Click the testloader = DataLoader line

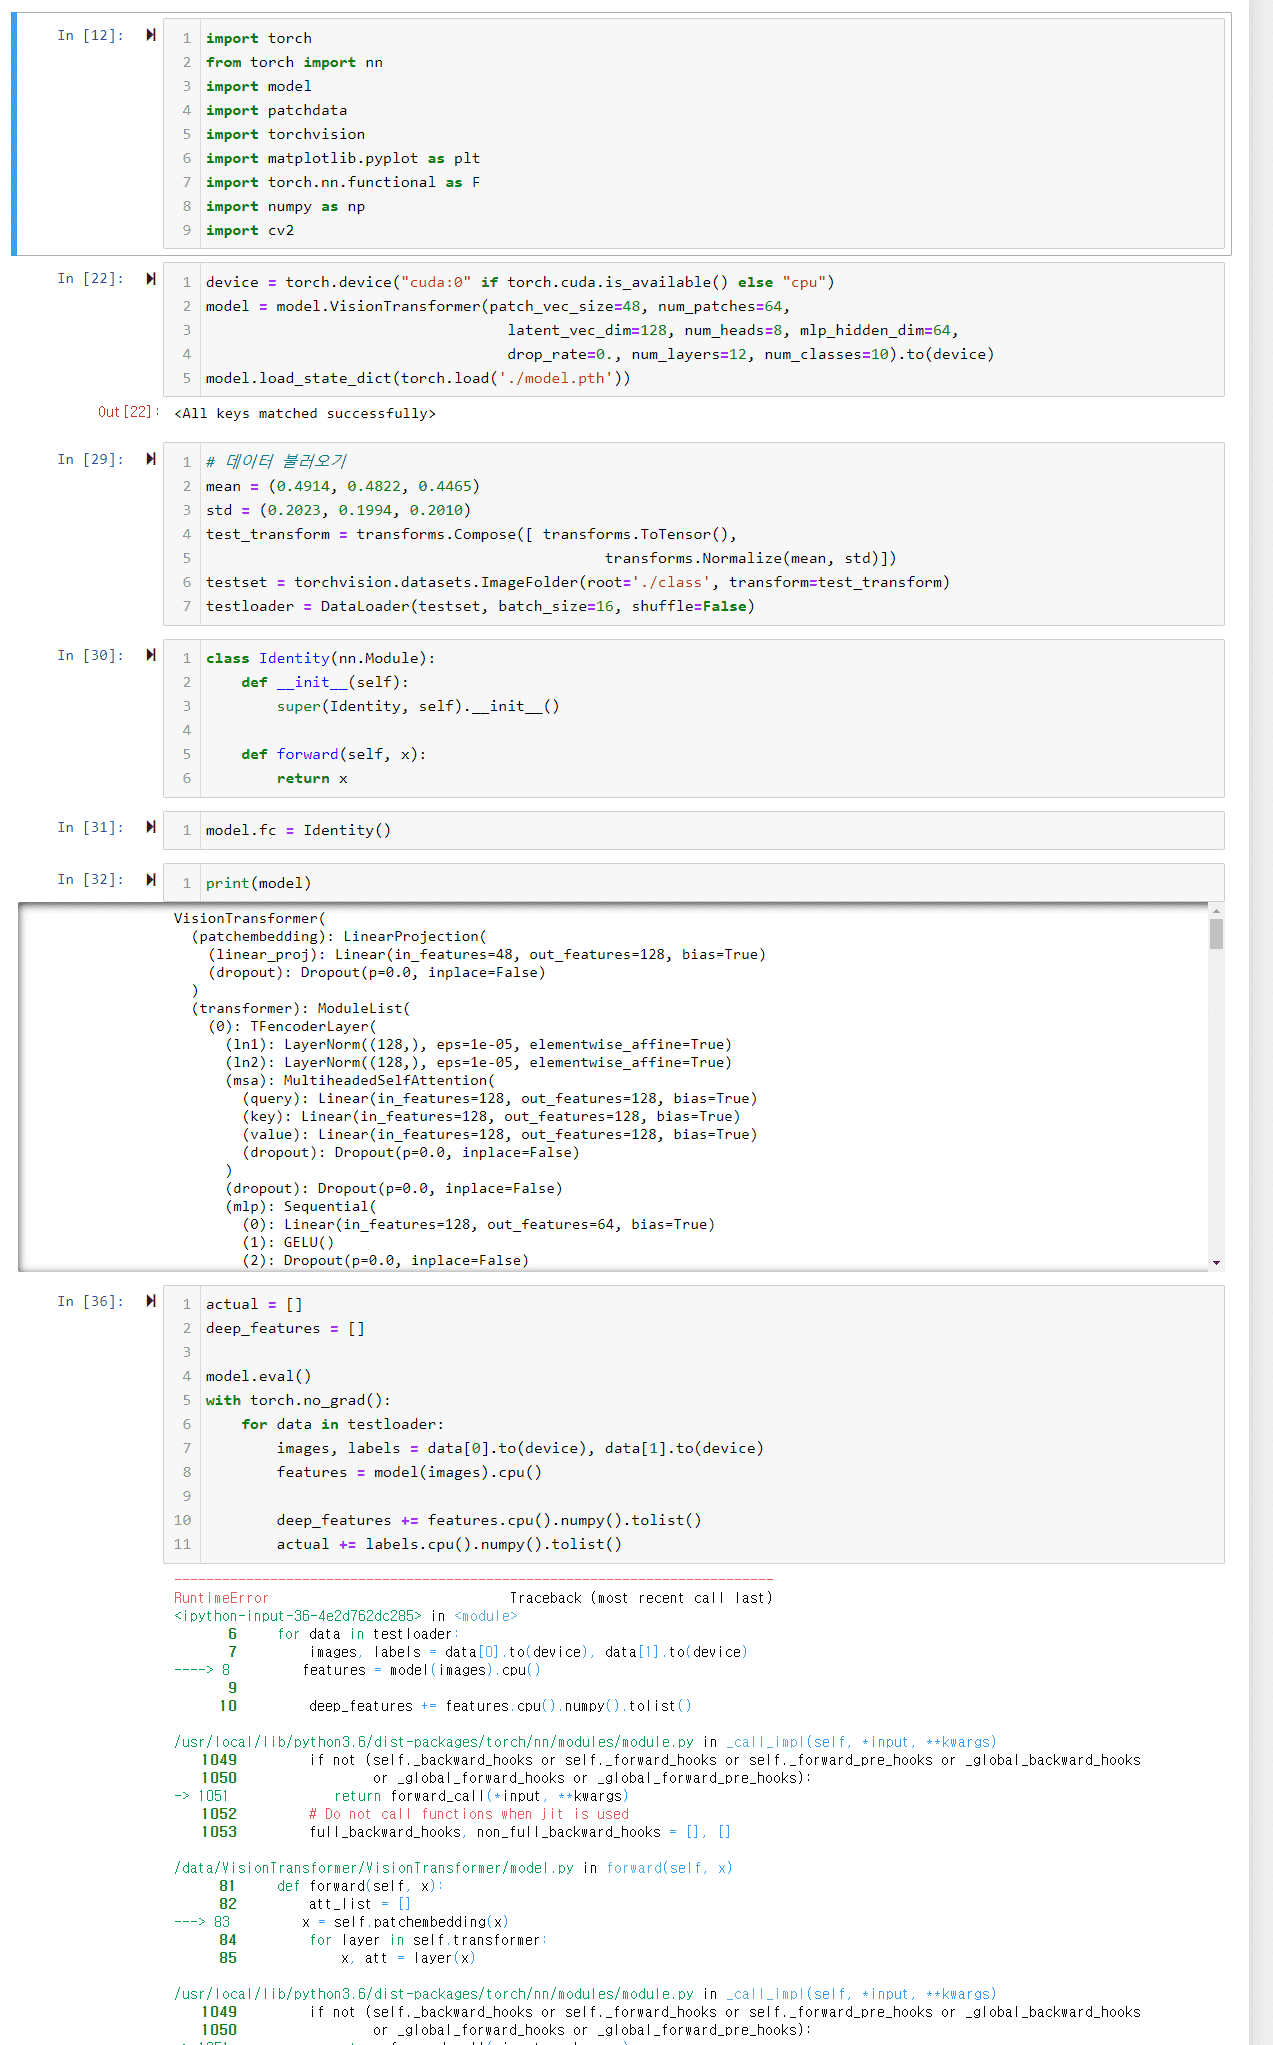click(x=480, y=606)
